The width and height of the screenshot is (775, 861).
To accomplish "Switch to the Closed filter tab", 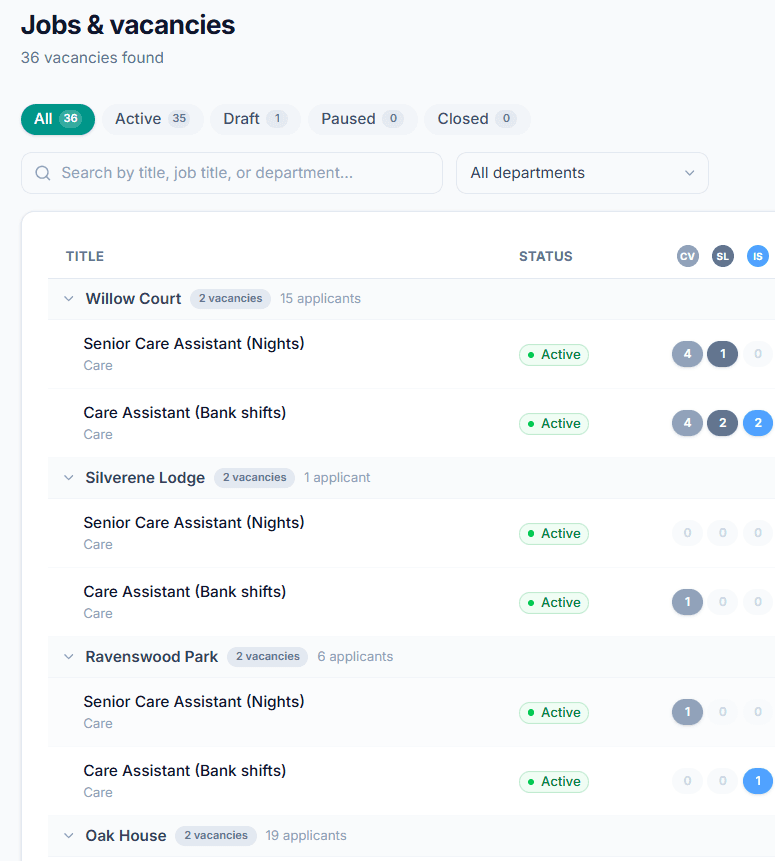I will [477, 119].
